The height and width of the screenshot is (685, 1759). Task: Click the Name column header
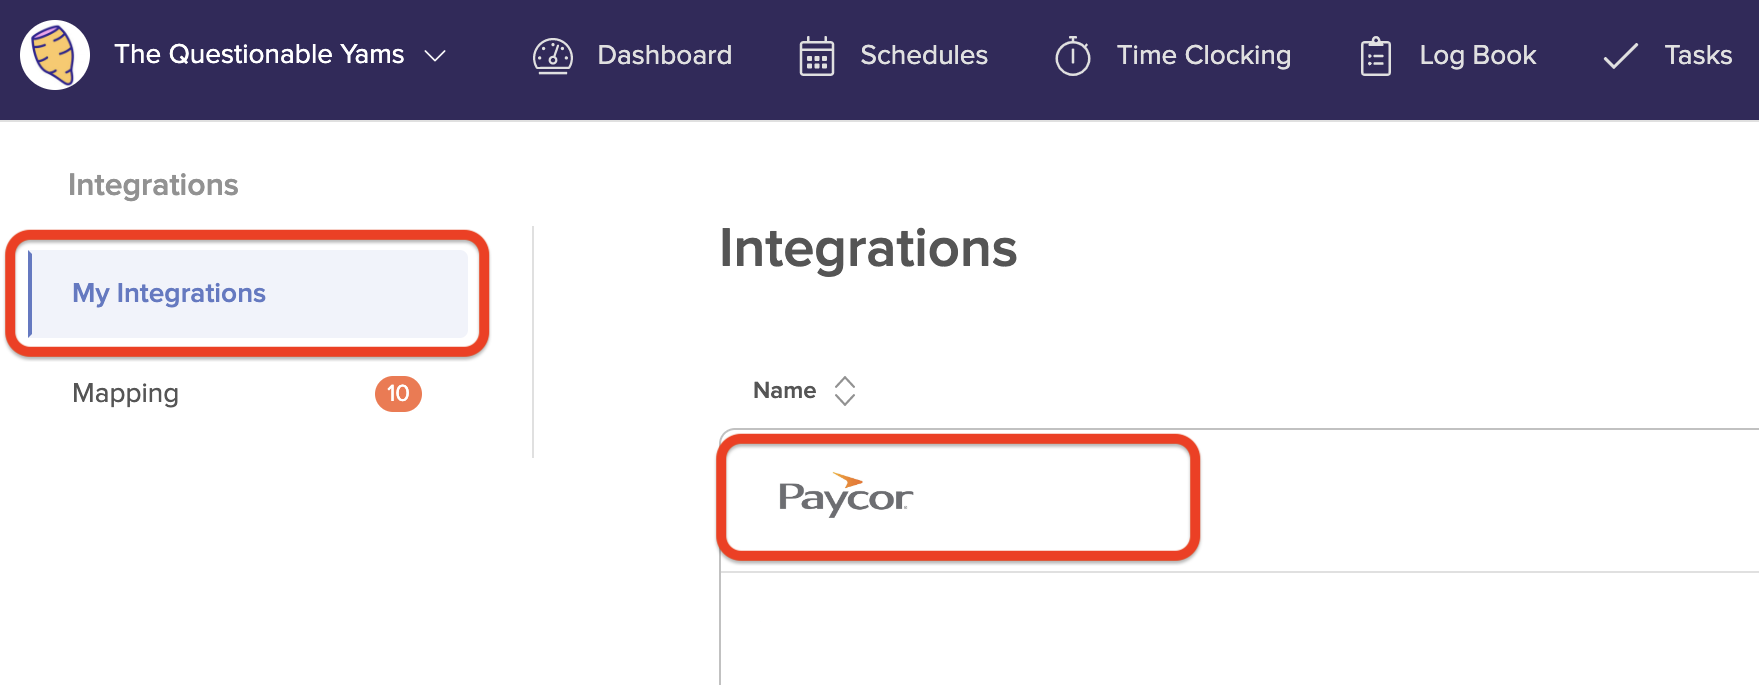click(784, 390)
